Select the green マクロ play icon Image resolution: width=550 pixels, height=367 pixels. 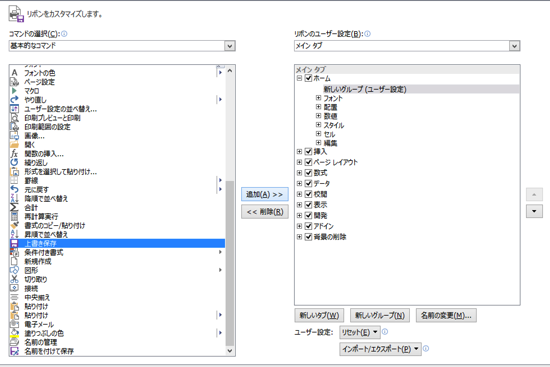click(14, 91)
